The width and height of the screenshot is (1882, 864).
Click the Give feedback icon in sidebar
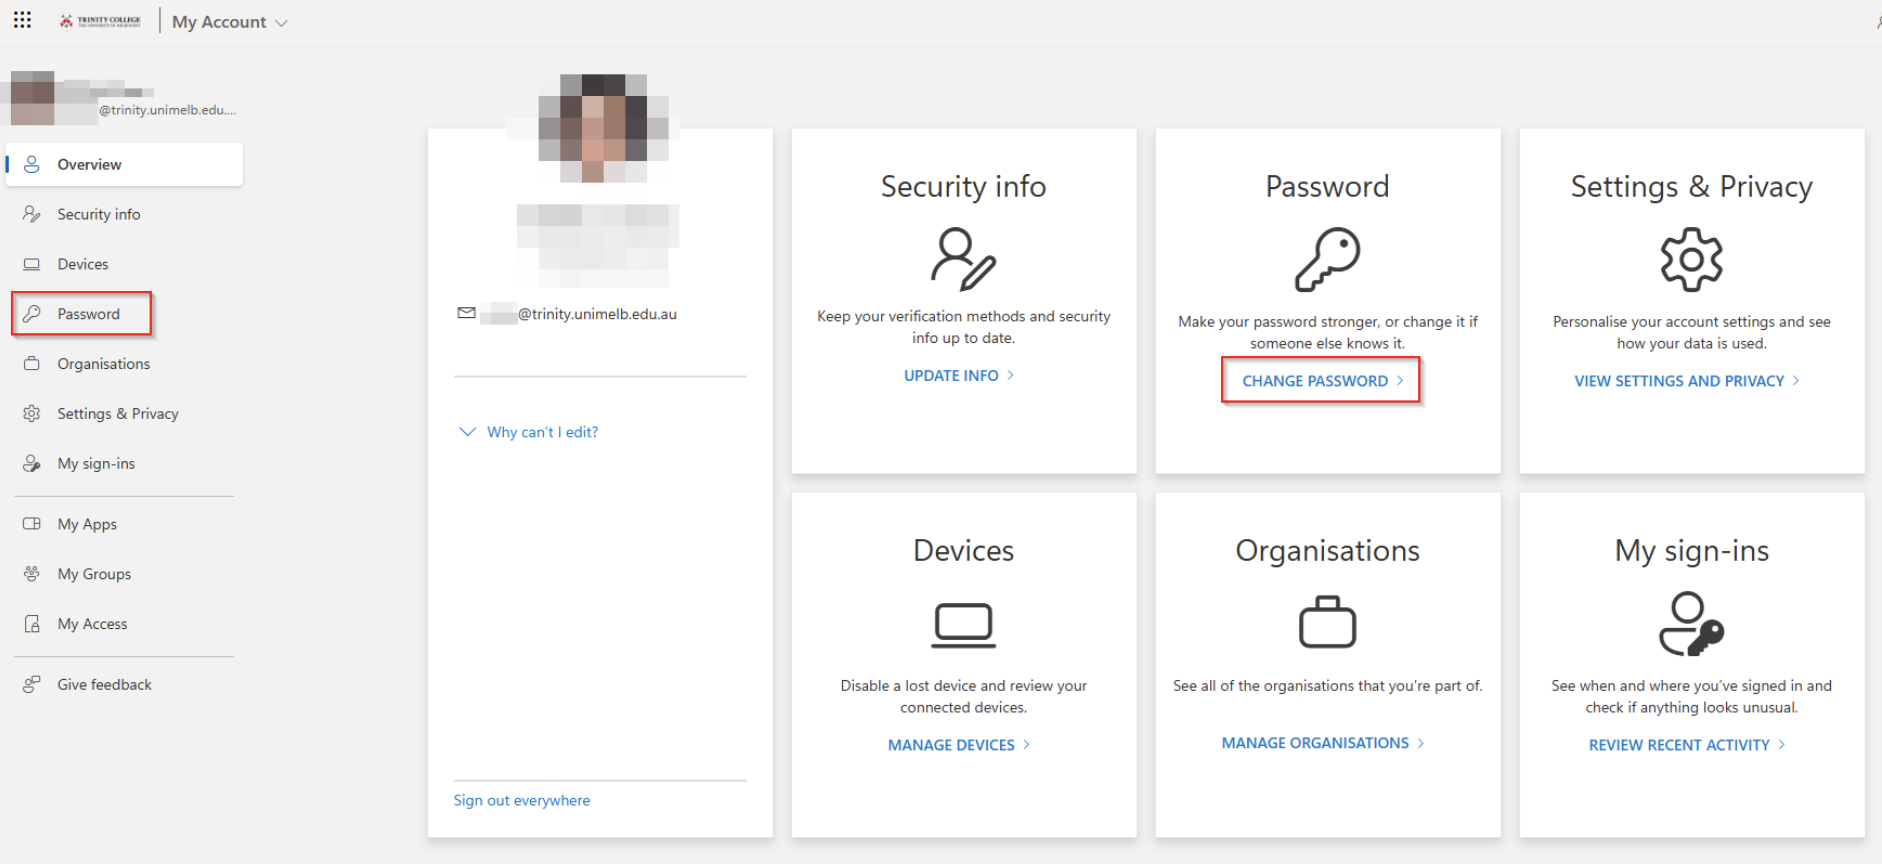[x=32, y=684]
